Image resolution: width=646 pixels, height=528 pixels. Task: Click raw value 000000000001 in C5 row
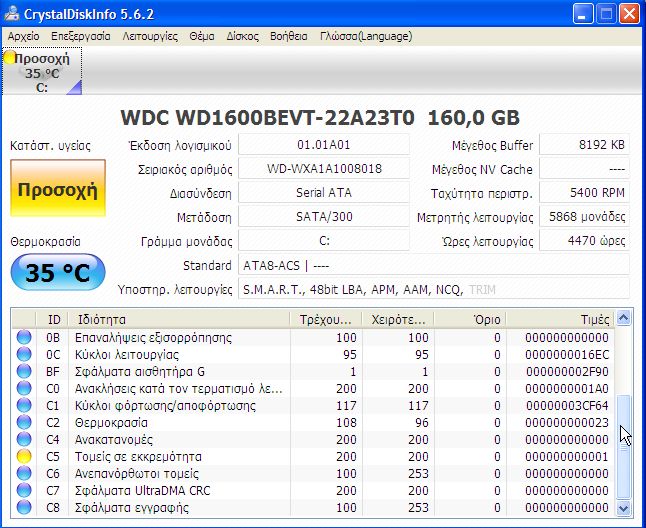(x=567, y=457)
